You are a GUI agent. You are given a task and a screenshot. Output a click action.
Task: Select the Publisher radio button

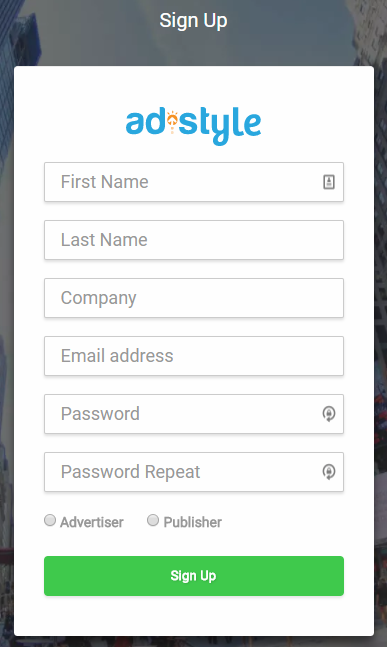pos(153,520)
